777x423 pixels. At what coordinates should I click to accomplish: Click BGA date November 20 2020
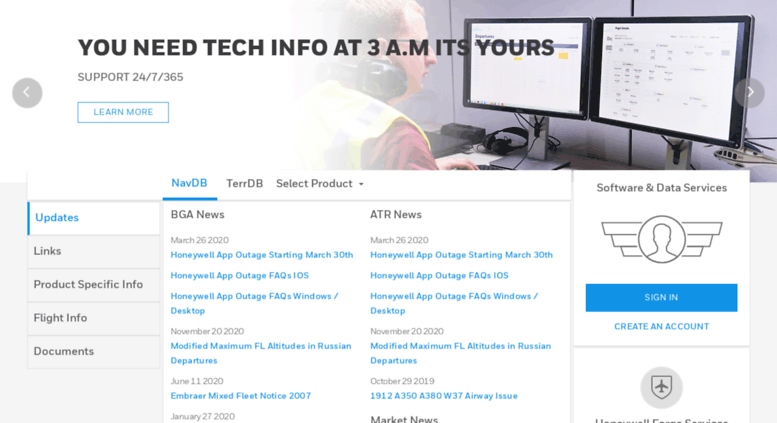tap(207, 331)
